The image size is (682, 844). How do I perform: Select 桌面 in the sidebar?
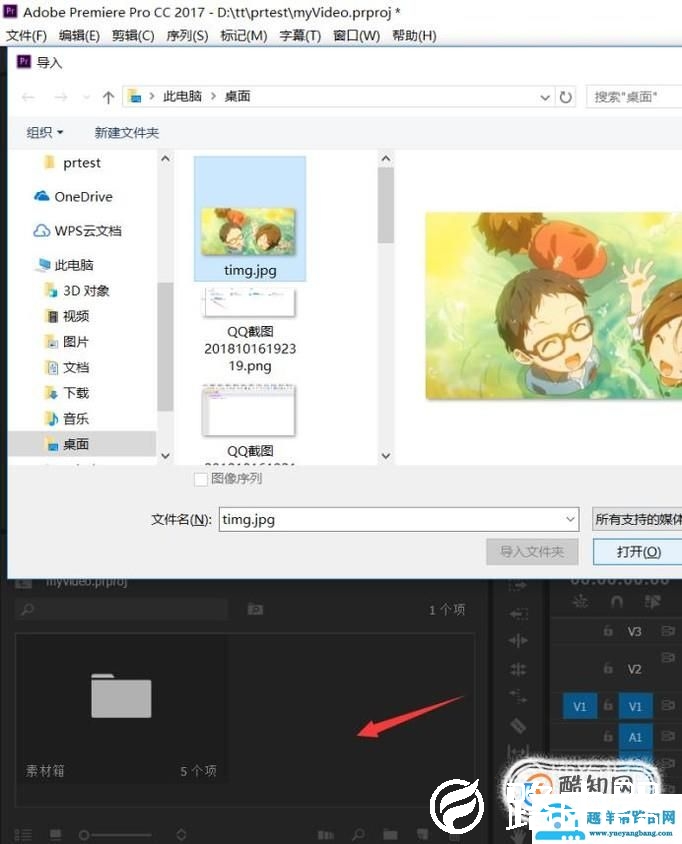(x=82, y=444)
